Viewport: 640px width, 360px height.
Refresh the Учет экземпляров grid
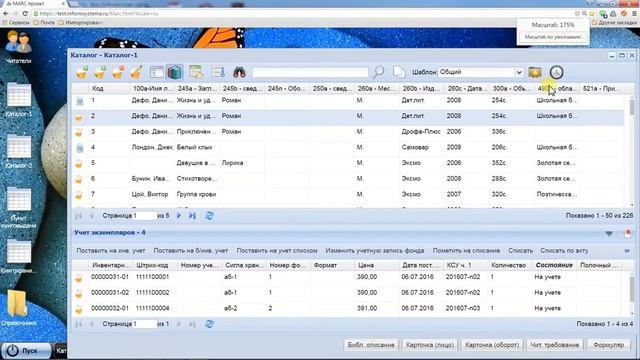pos(209,324)
